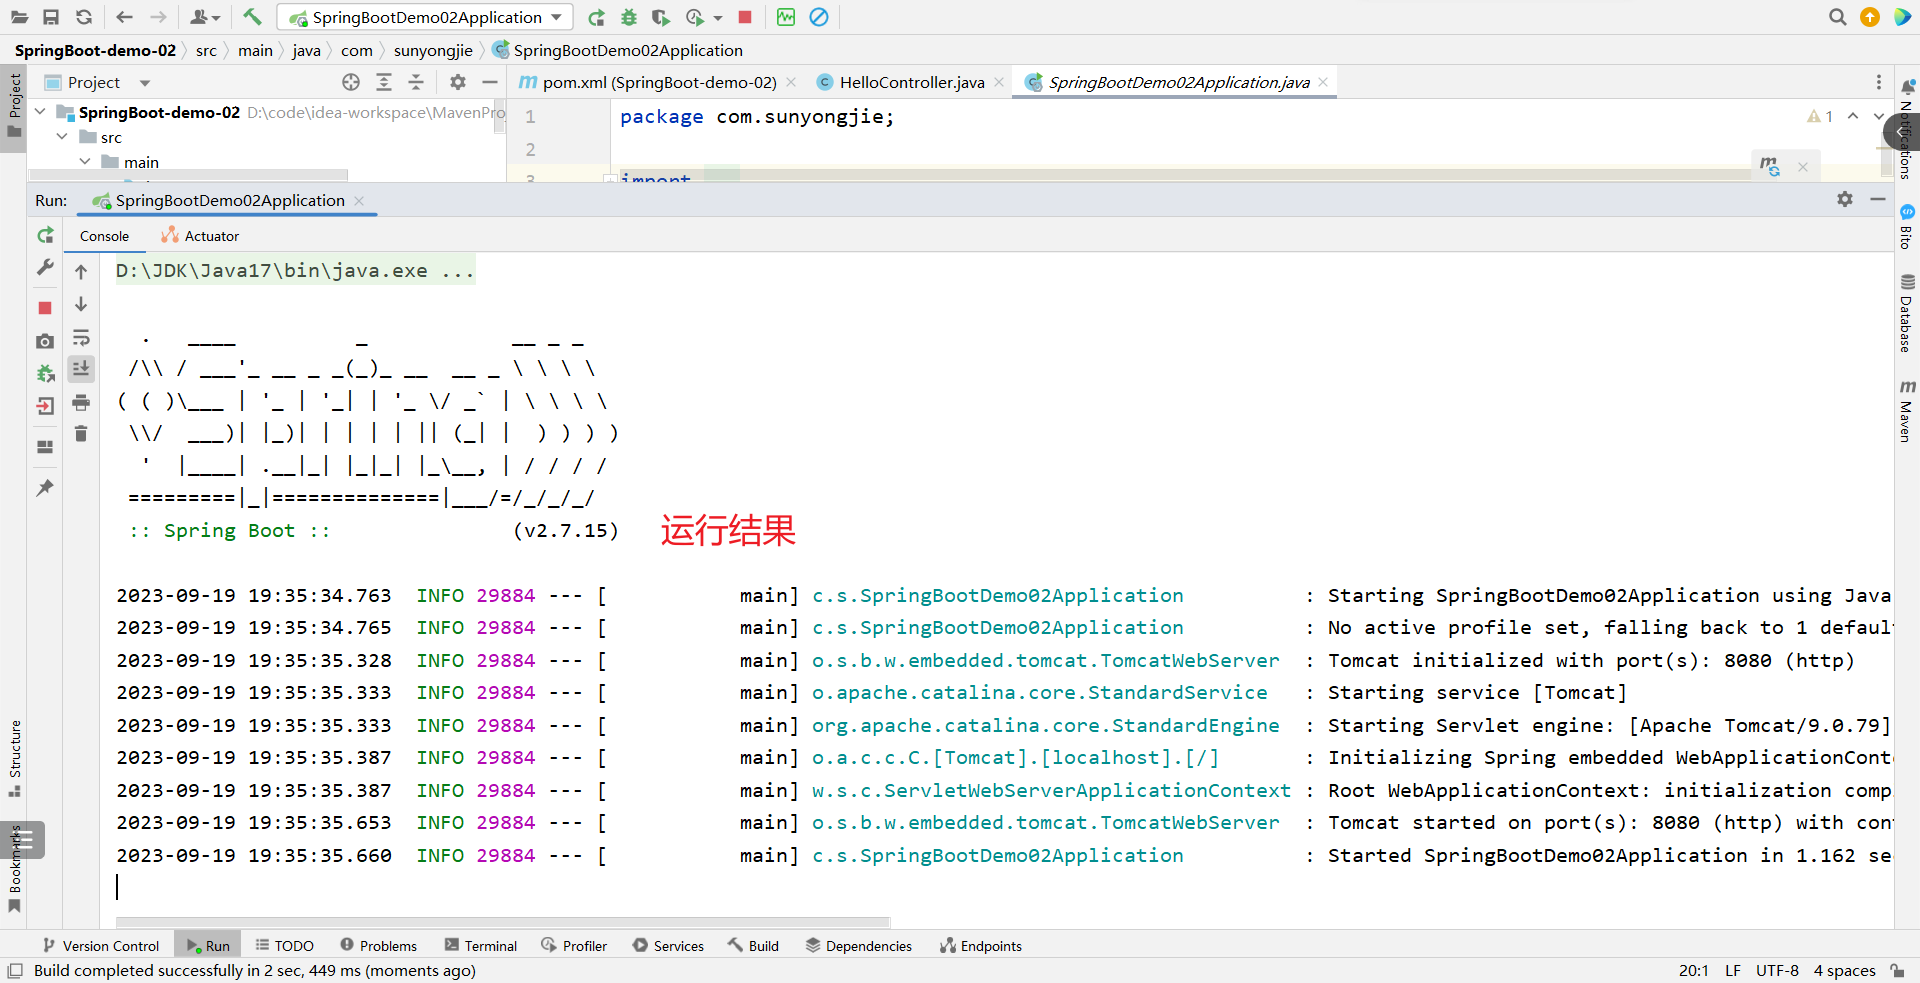Stop the process from the Run panel sidebar
The height and width of the screenshot is (983, 1920).
[x=45, y=308]
